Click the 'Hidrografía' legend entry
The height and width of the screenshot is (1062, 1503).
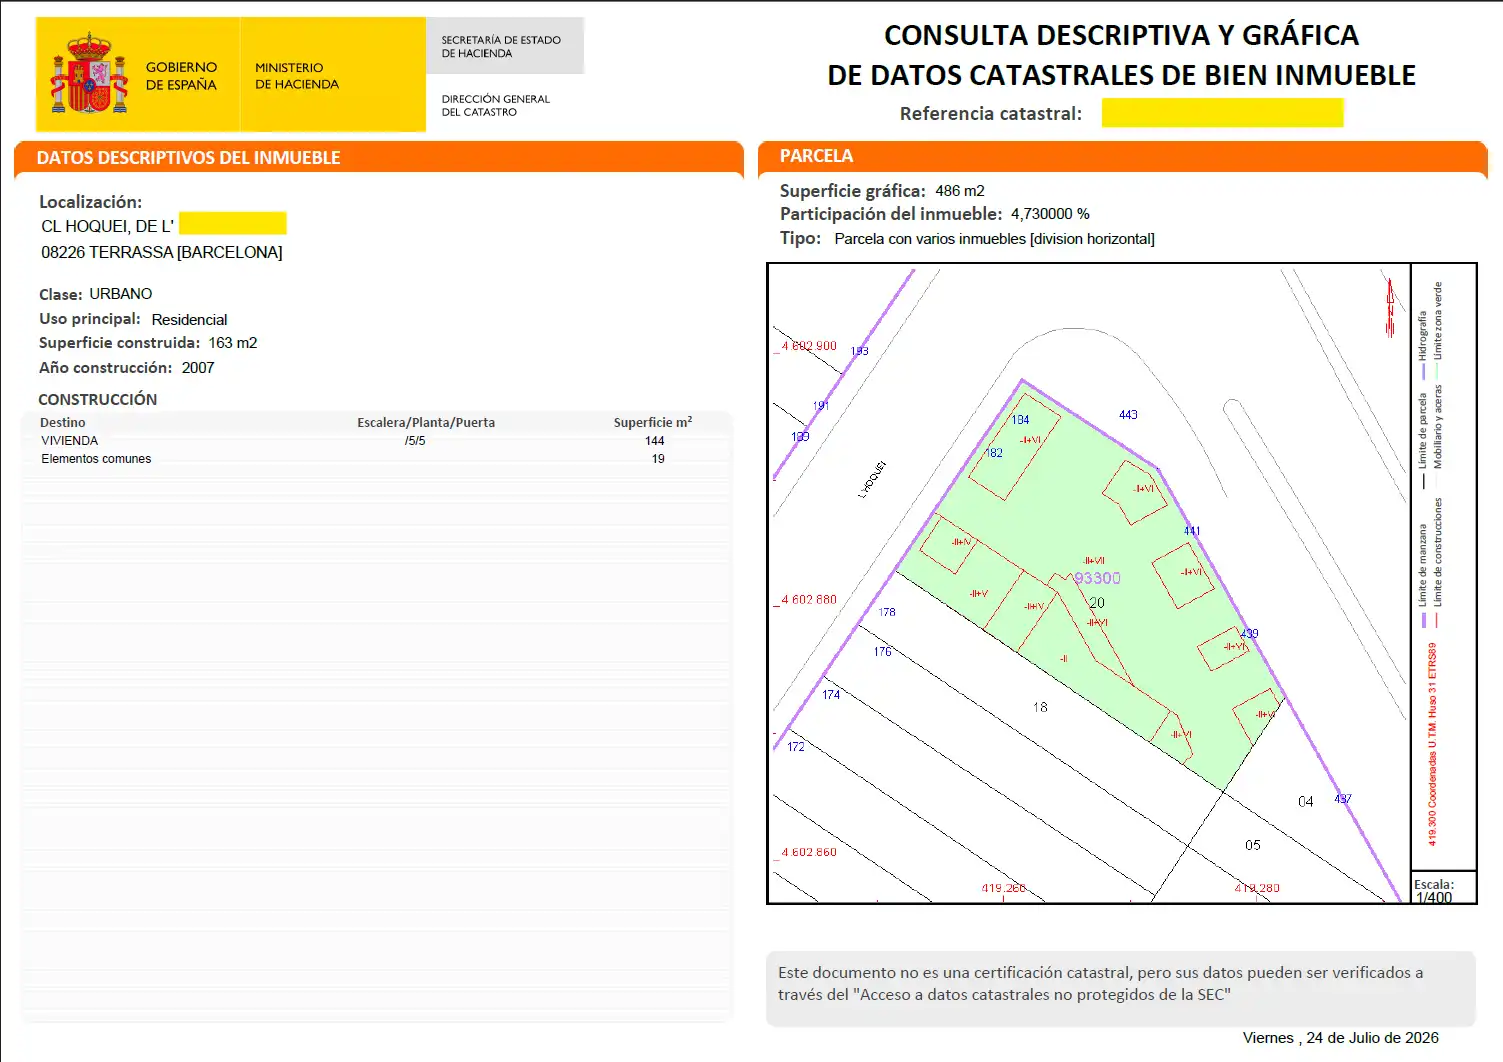pos(1422,345)
